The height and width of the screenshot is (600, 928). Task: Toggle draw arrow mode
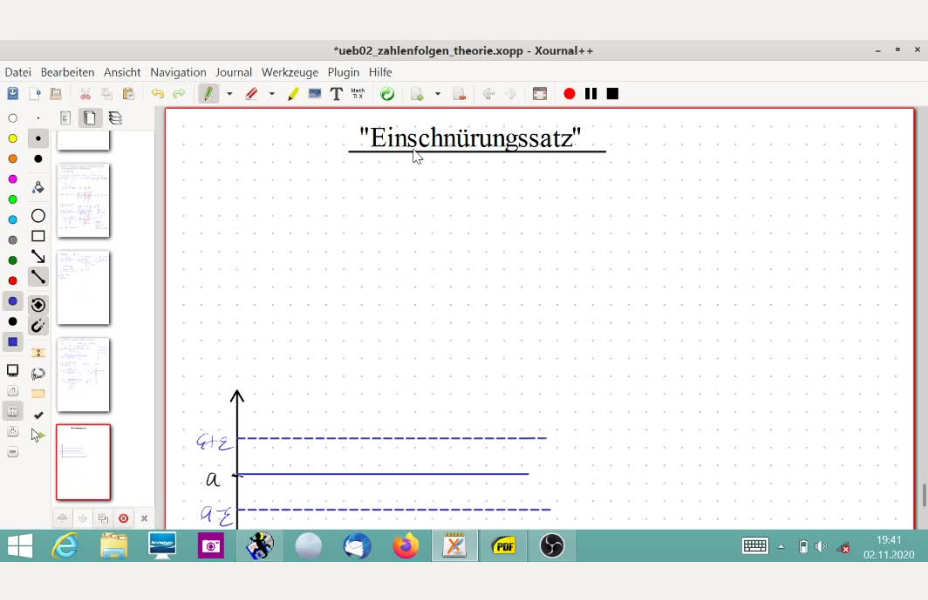[x=38, y=256]
